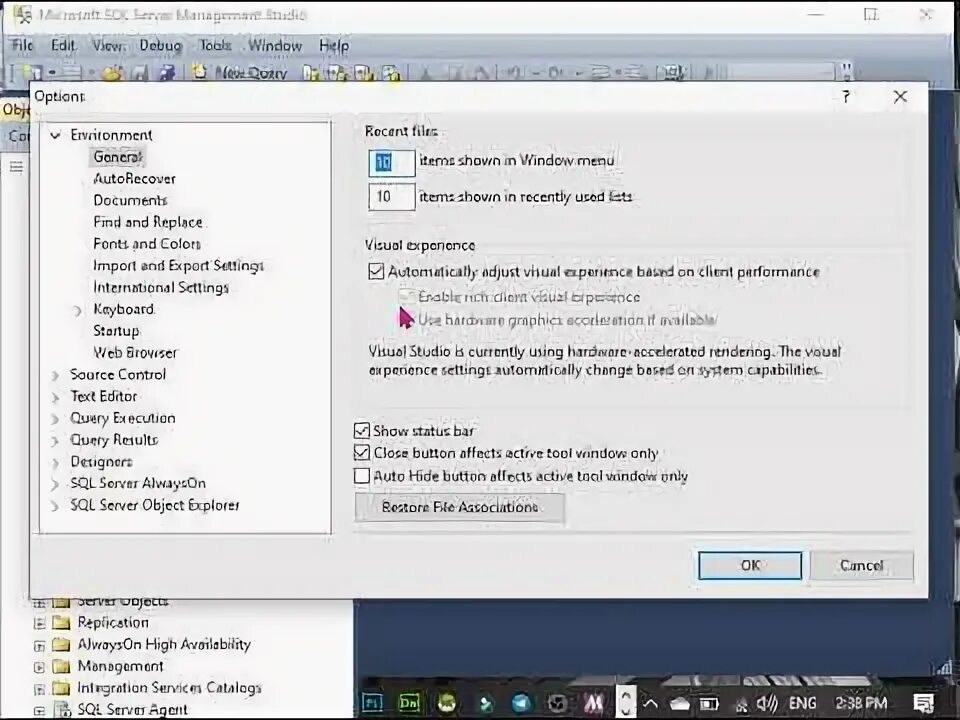Image resolution: width=960 pixels, height=720 pixels.
Task: Click the Open File folder icon in toolbar
Action: [111, 72]
